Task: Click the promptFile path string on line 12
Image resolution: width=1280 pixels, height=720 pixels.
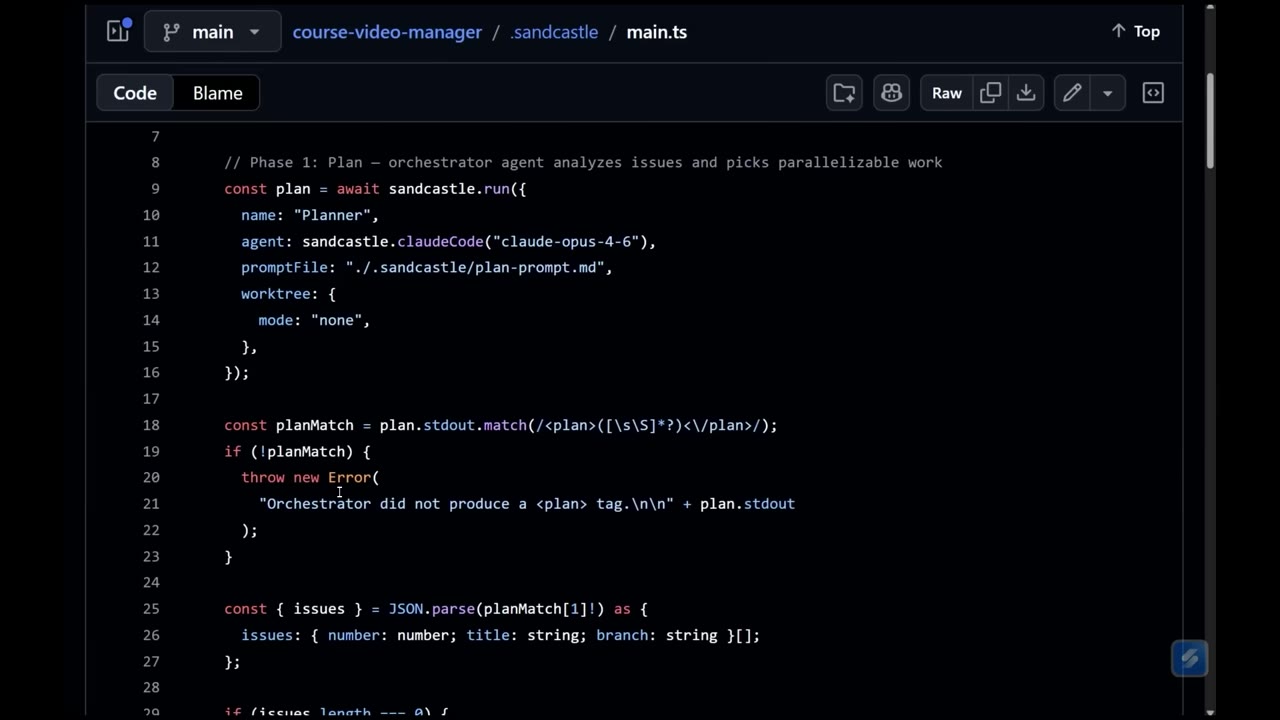Action: [x=475, y=267]
